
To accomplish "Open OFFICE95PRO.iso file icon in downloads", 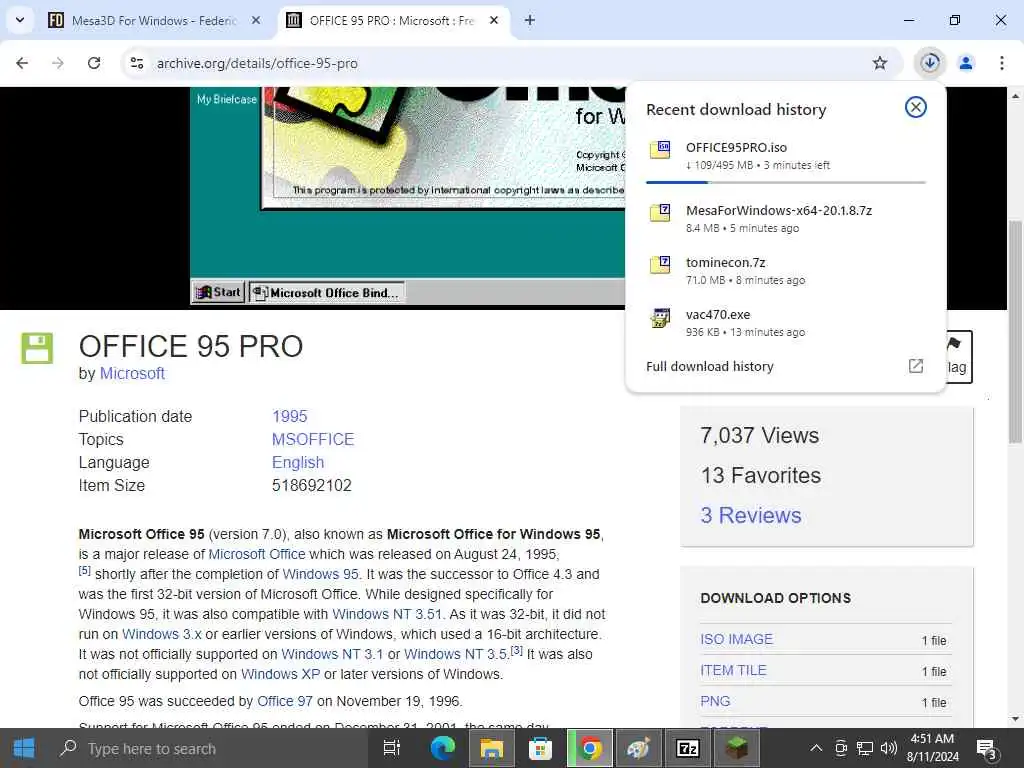I will click(660, 150).
